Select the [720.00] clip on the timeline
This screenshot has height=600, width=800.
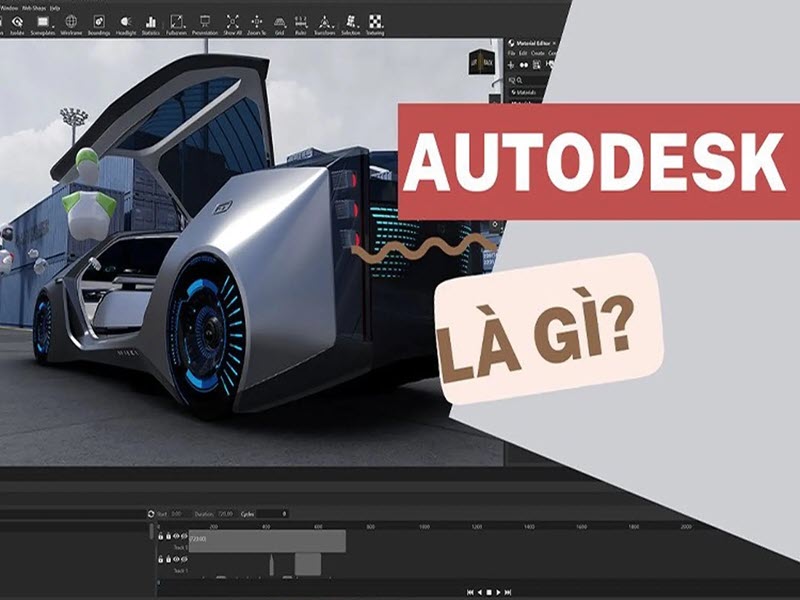click(x=267, y=541)
